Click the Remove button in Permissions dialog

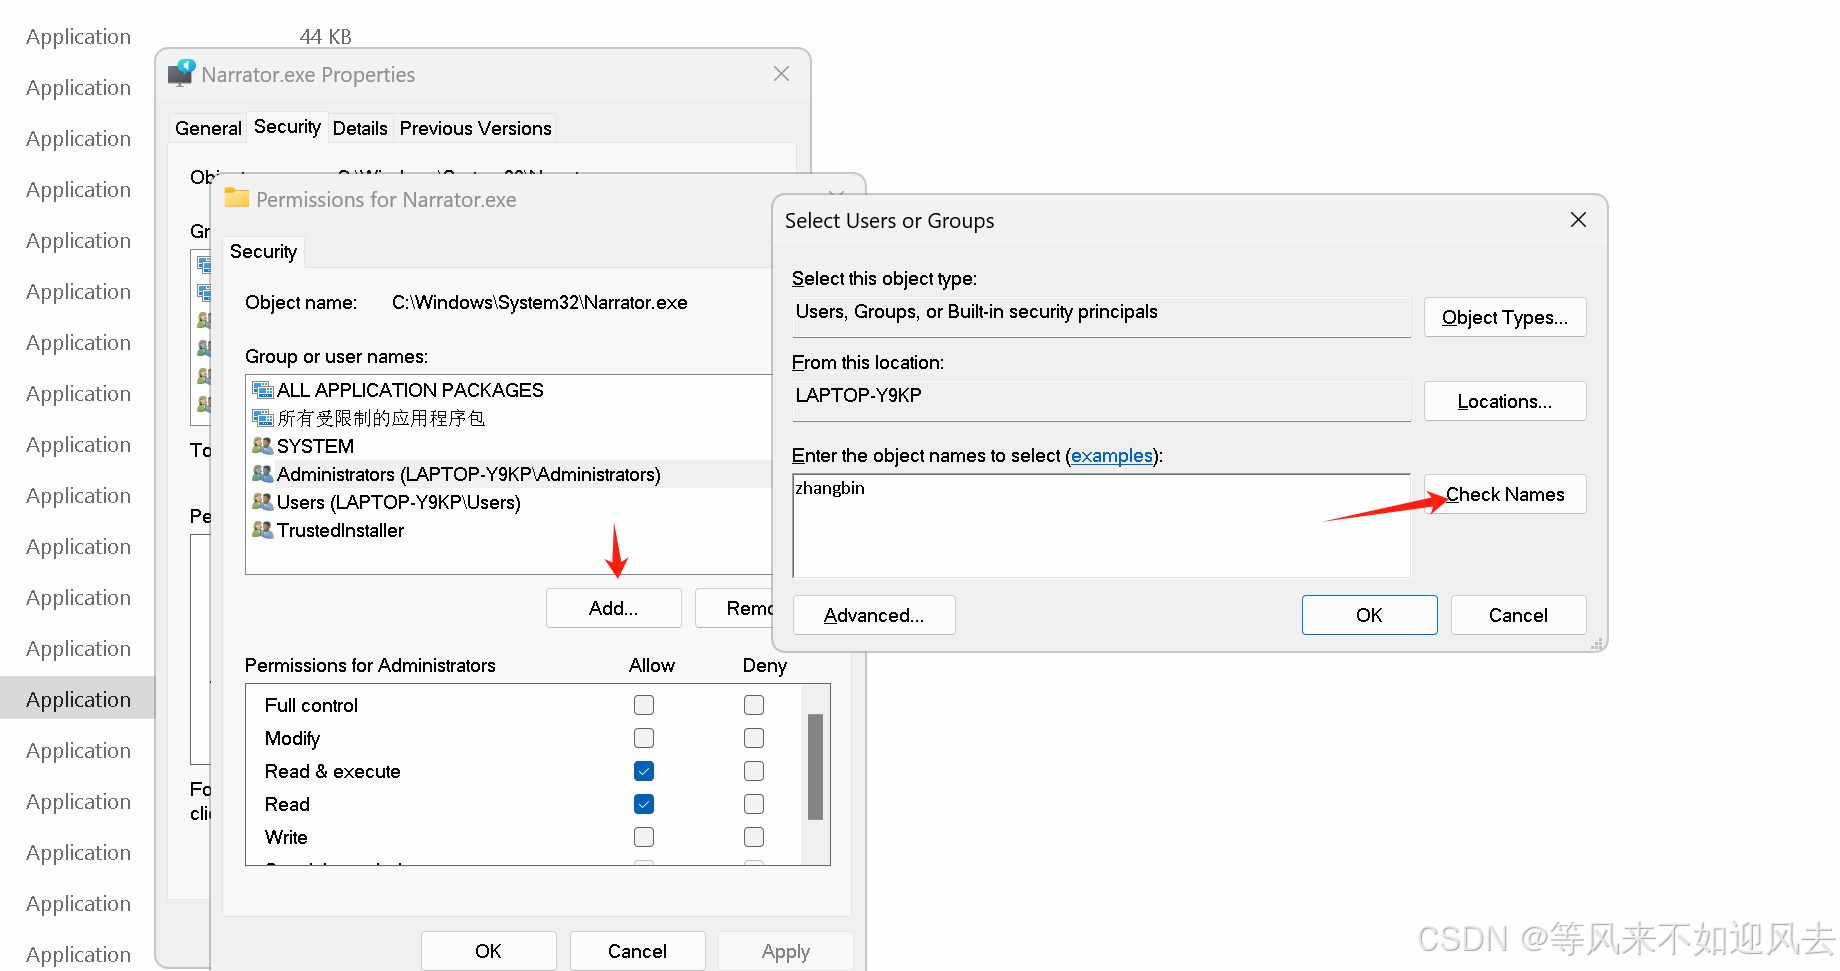(735, 608)
